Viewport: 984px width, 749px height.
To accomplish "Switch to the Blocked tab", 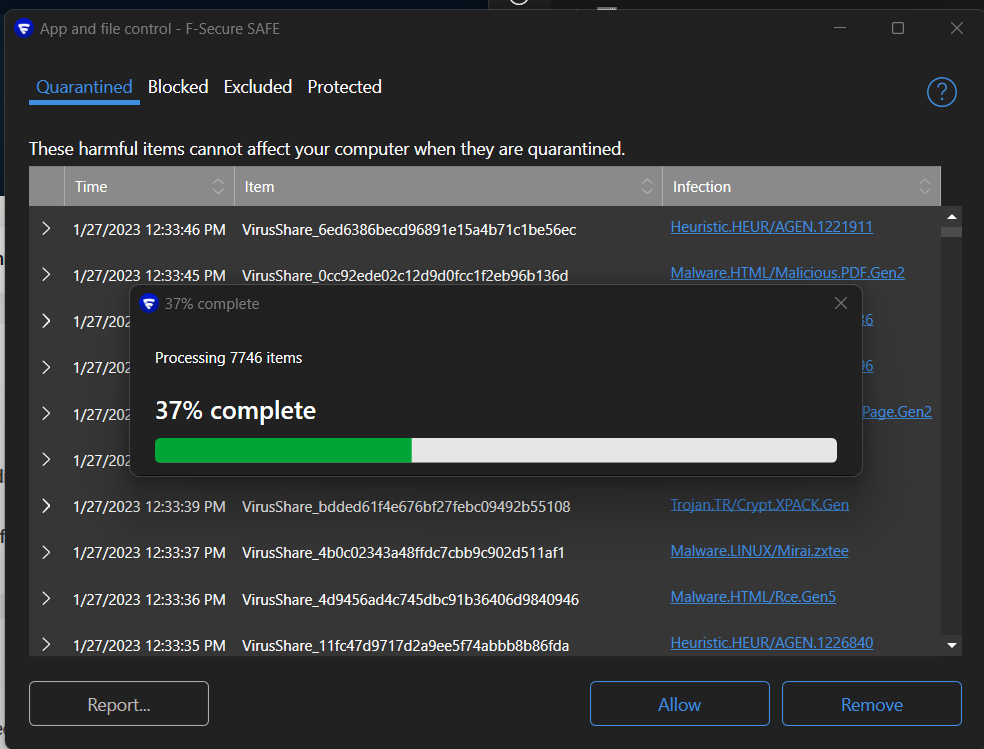I will click(178, 87).
